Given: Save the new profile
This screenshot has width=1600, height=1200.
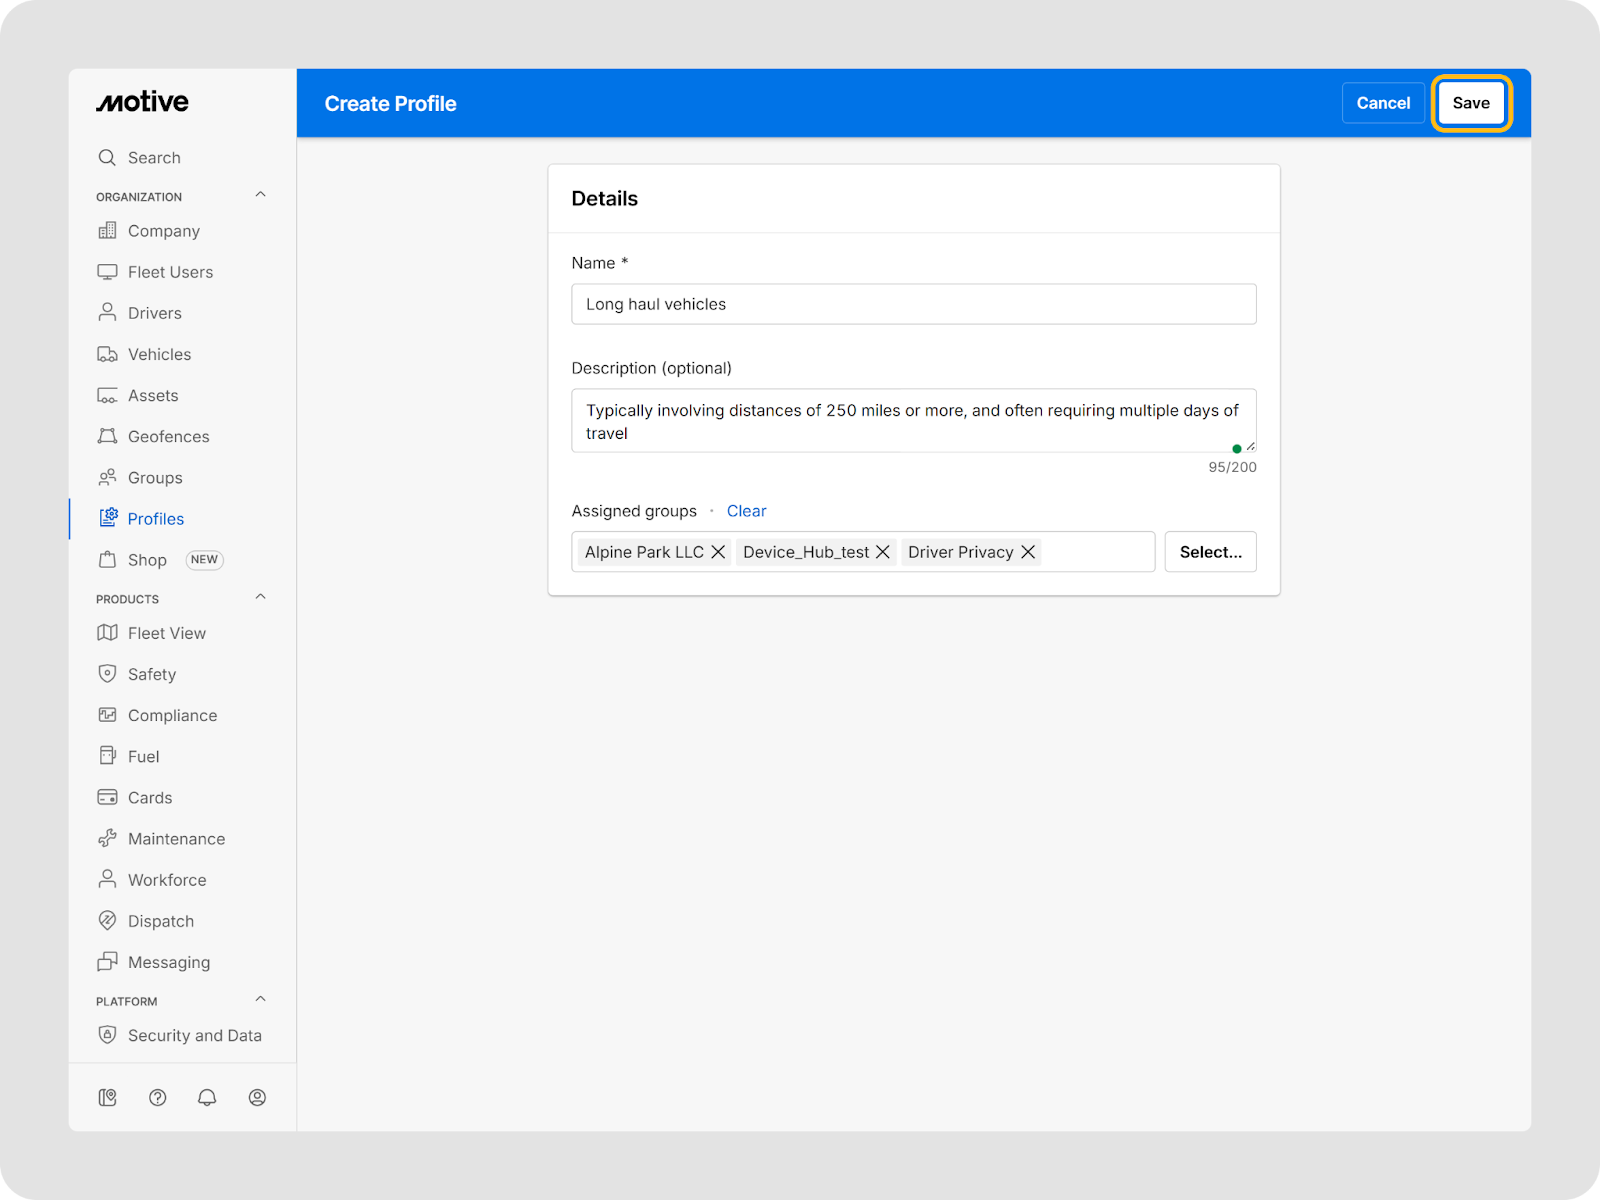Looking at the screenshot, I should coord(1470,103).
